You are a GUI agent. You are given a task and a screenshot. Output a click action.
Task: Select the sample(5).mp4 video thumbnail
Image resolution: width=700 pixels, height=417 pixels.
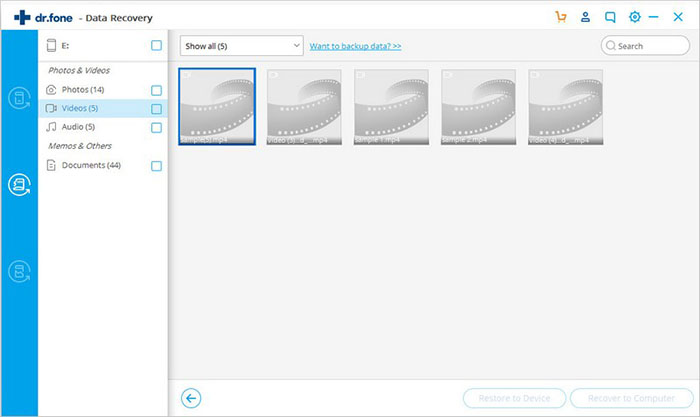217,107
